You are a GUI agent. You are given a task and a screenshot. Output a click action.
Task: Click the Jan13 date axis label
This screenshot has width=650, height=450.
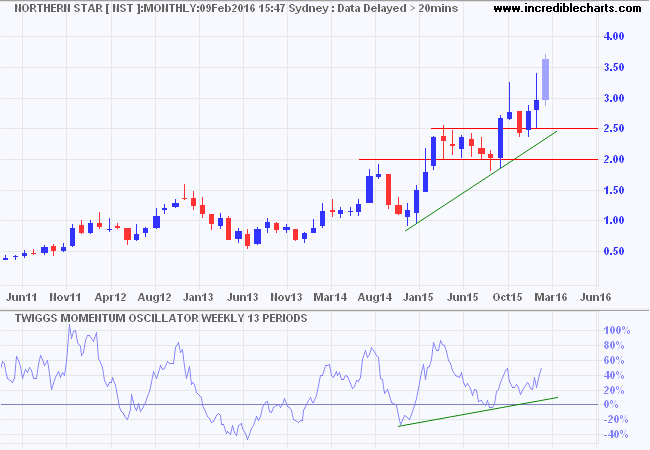[x=198, y=297]
